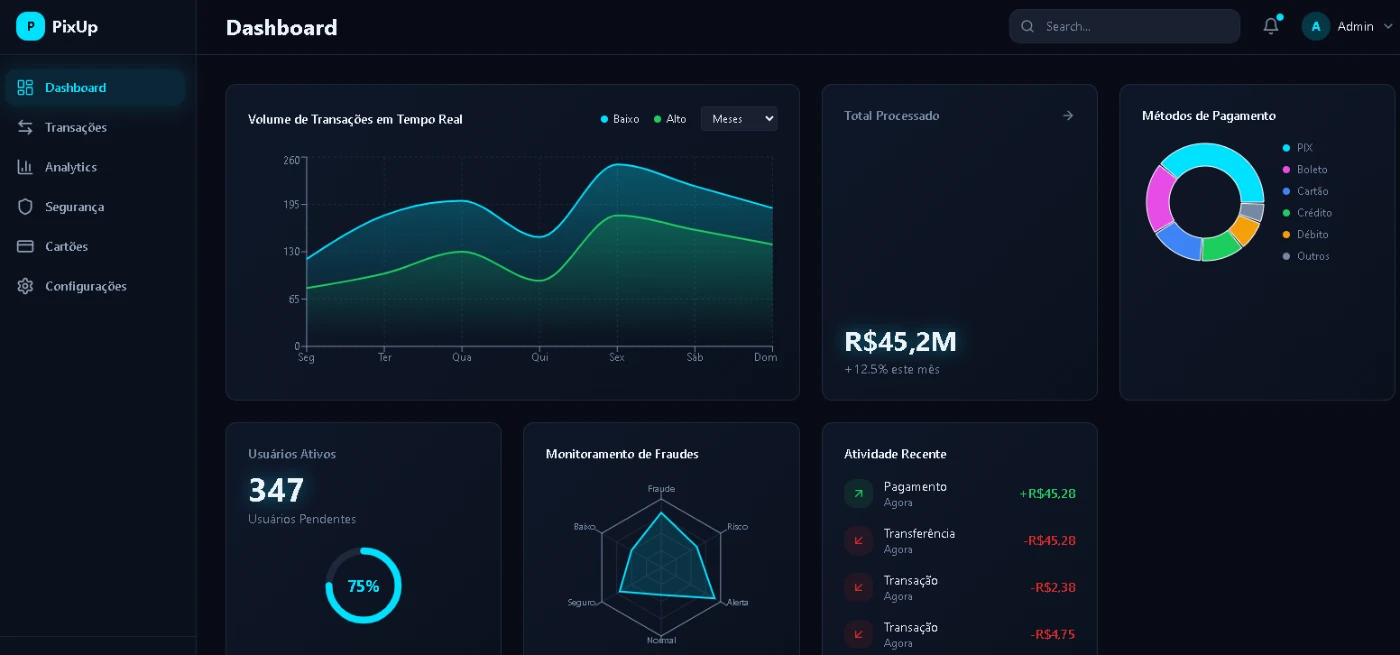This screenshot has height=655, width=1400.
Task: Open the Meses period dropdown
Action: click(x=738, y=119)
